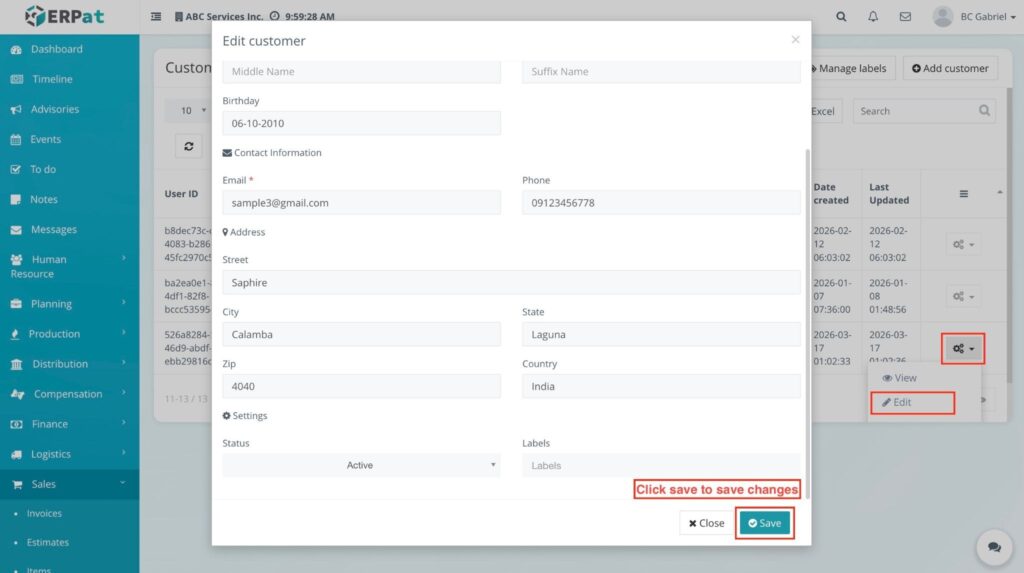Click the Labels input field

[x=661, y=465]
